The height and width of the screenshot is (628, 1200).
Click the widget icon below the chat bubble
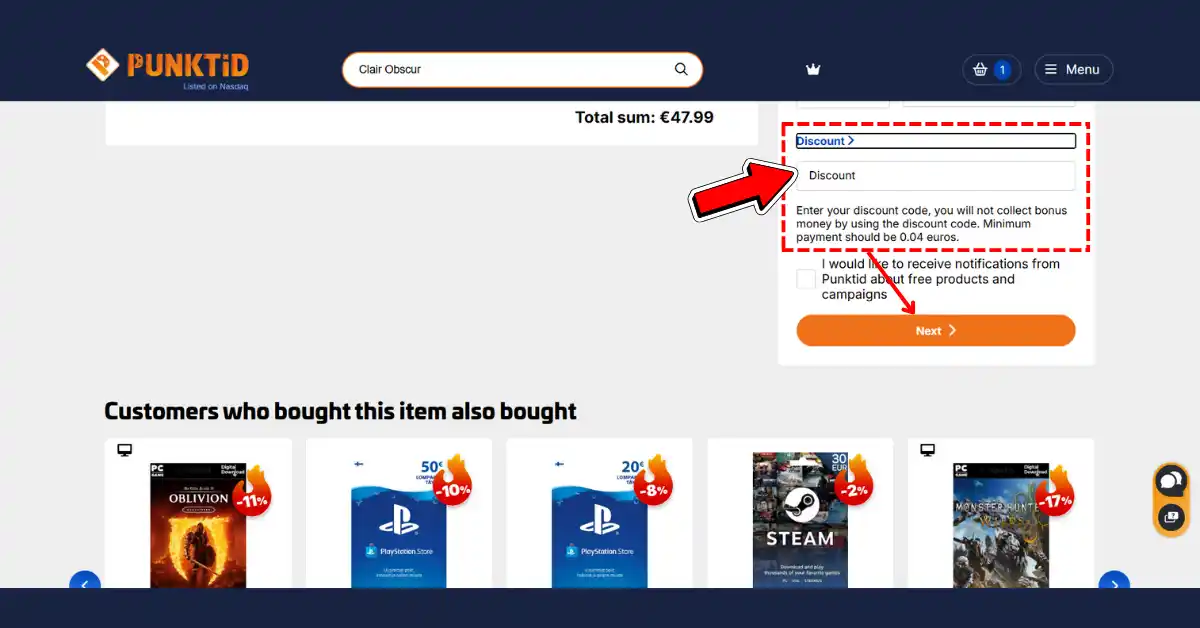coord(1170,517)
